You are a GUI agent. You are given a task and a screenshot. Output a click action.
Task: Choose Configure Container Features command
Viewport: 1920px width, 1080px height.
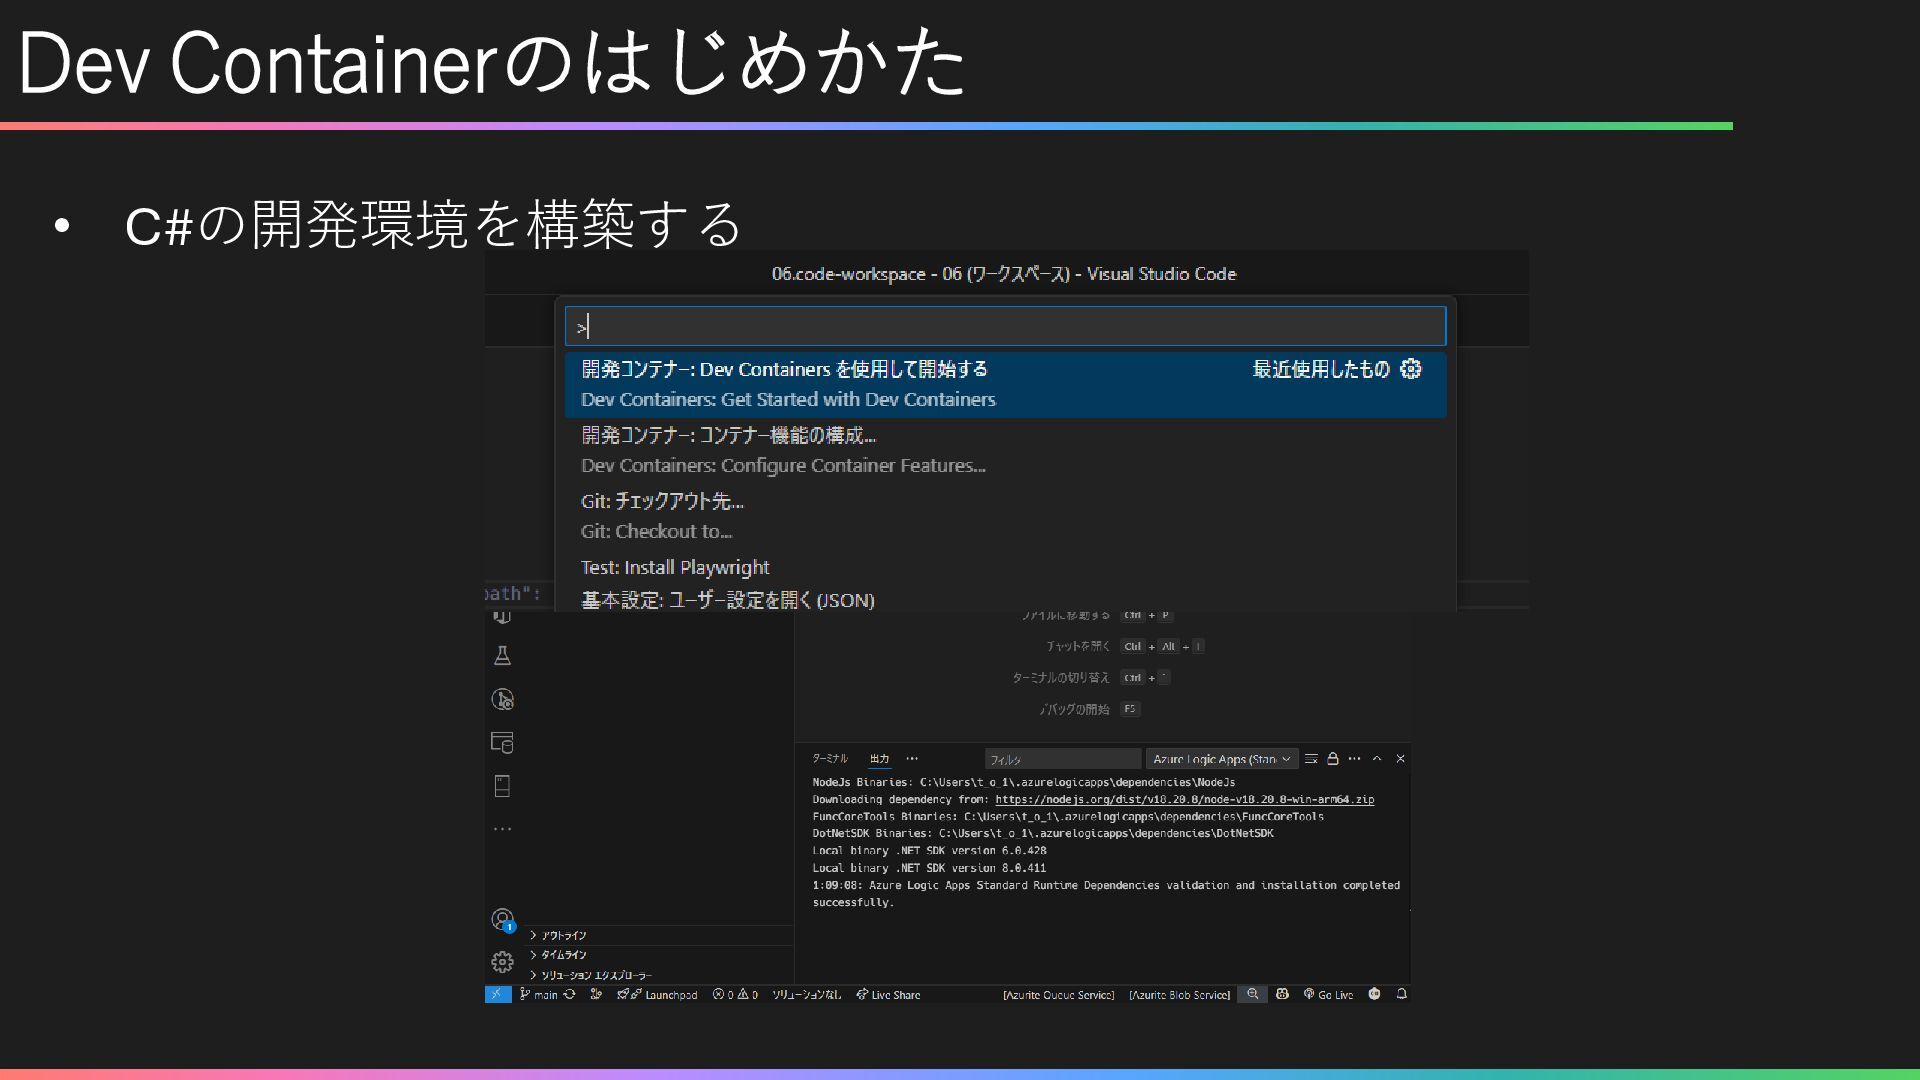1005,450
